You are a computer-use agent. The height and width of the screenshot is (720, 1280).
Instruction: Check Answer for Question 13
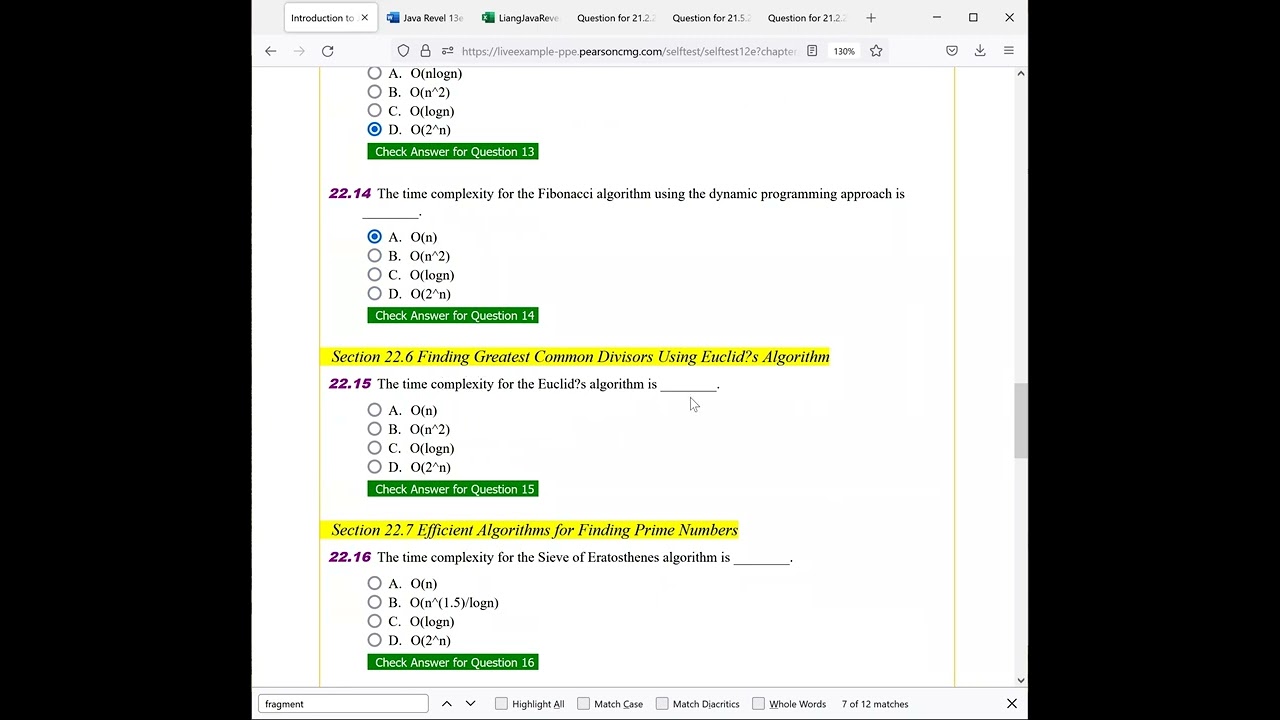click(453, 152)
